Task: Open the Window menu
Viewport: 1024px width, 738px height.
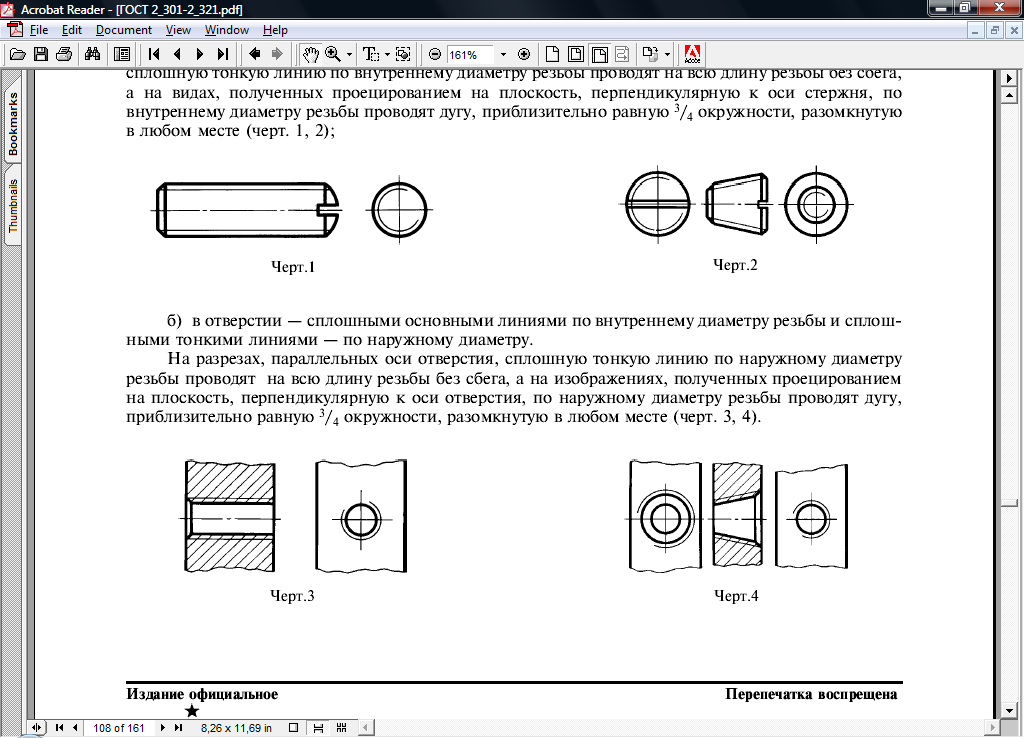Action: (x=227, y=30)
